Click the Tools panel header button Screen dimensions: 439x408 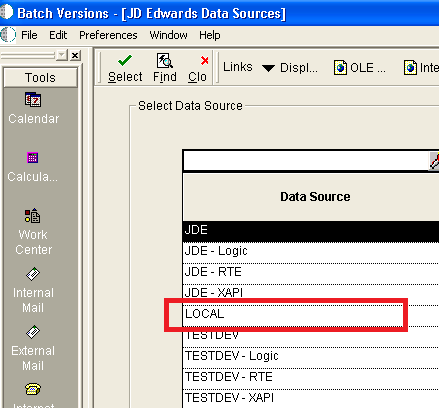click(x=40, y=77)
